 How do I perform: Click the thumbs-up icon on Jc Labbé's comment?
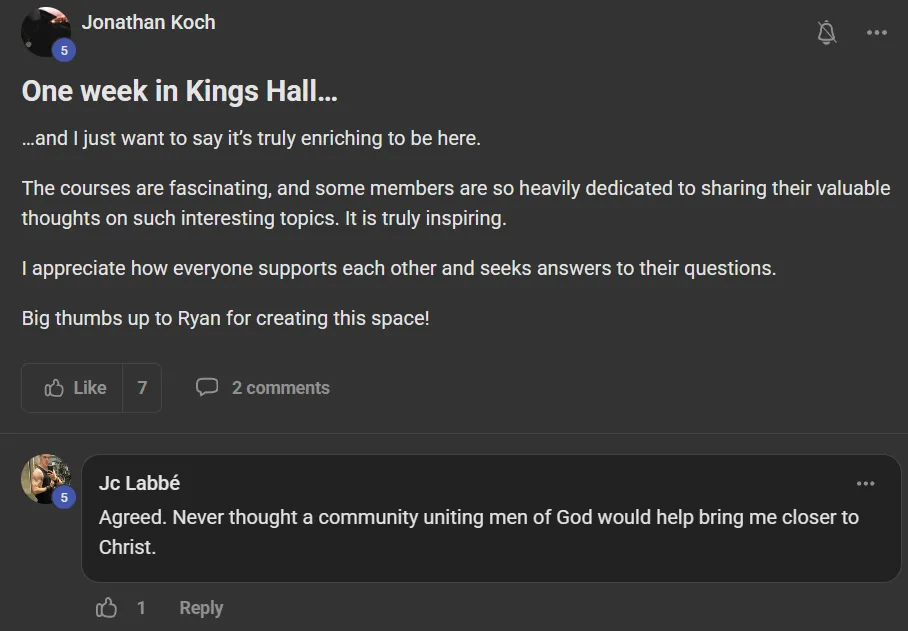[x=106, y=607]
